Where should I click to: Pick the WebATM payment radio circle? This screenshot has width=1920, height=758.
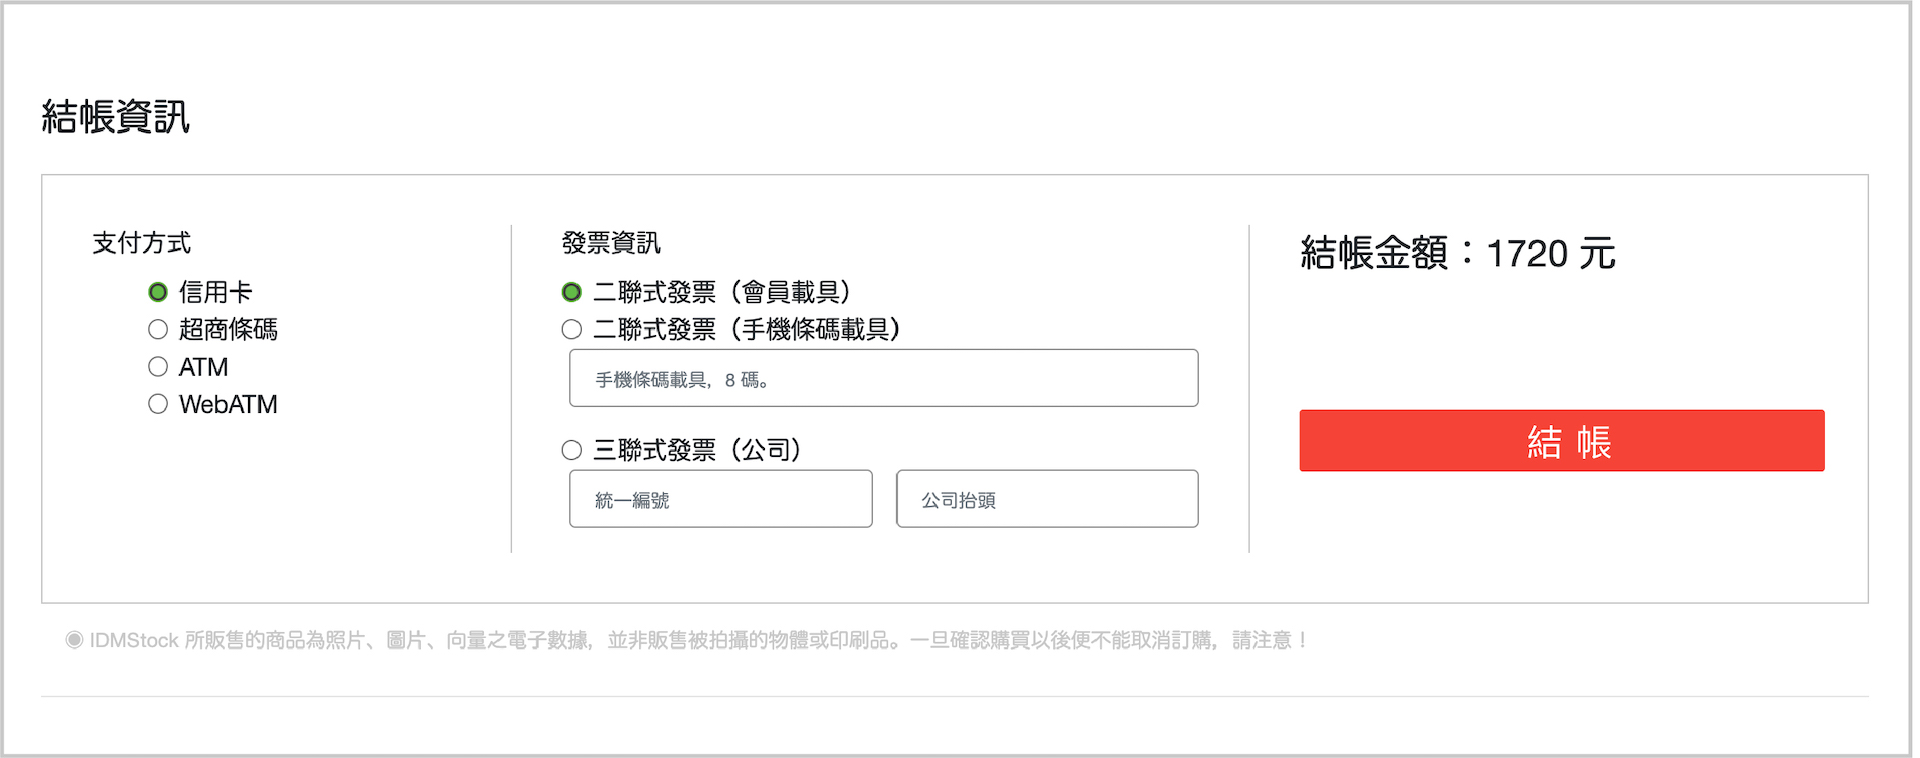coord(158,404)
